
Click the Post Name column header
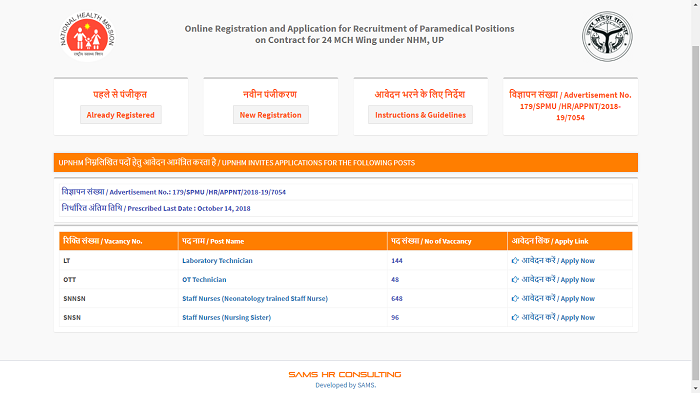(283, 241)
